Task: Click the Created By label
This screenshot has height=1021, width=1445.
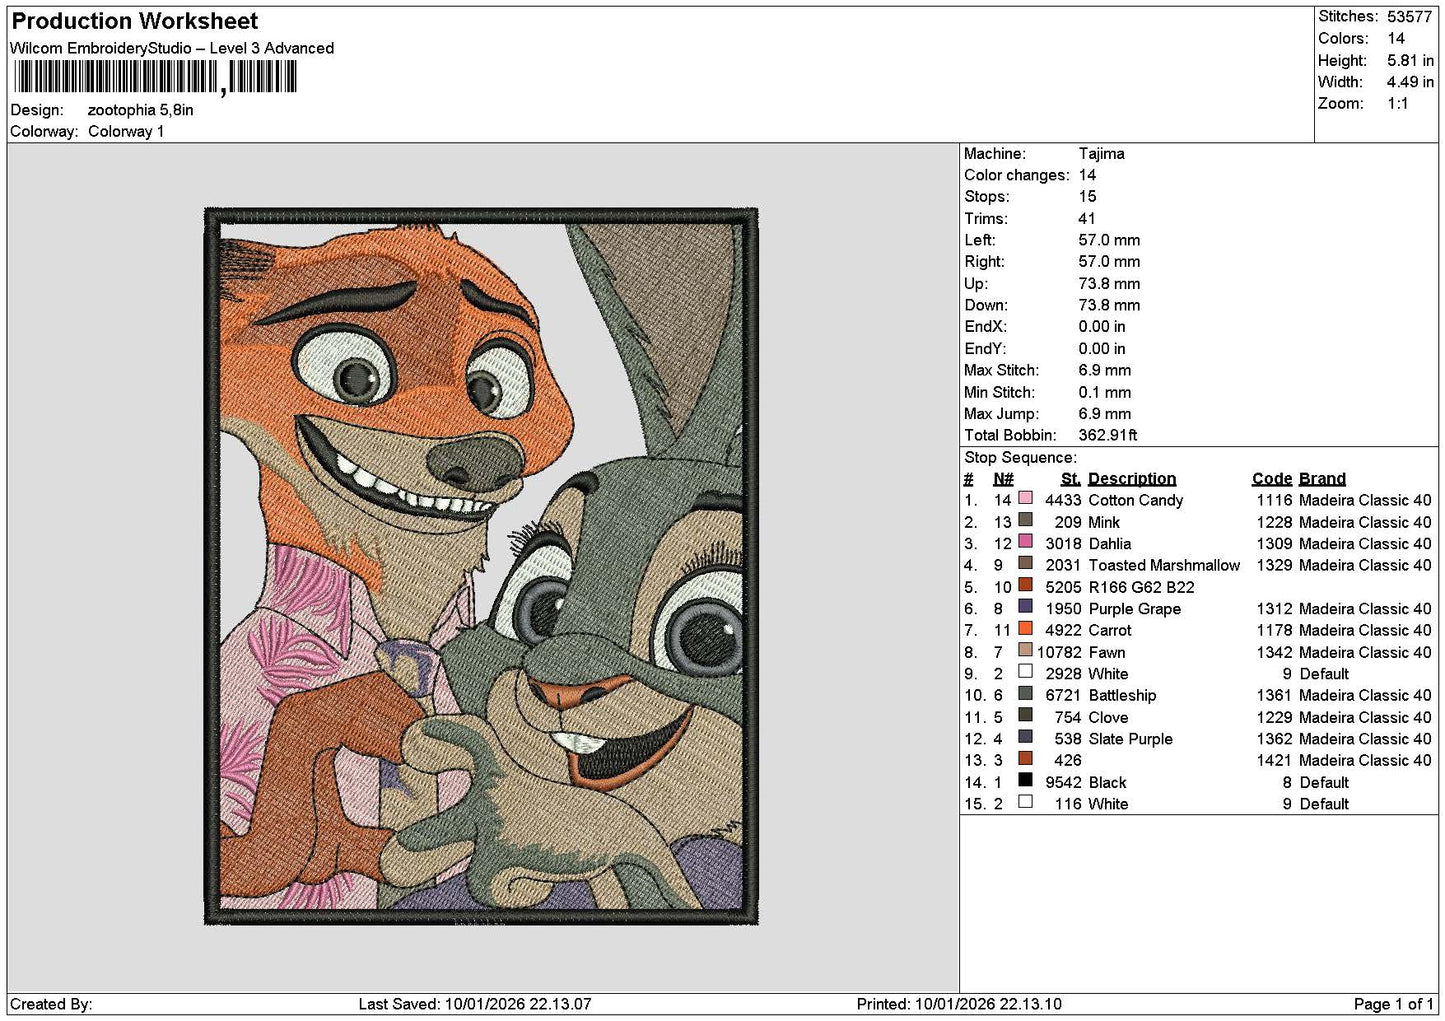Action: pos(51,1004)
